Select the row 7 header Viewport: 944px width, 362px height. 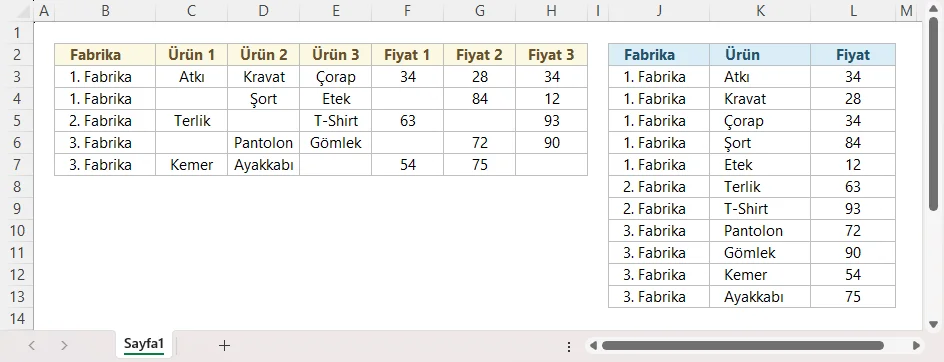click(x=17, y=165)
